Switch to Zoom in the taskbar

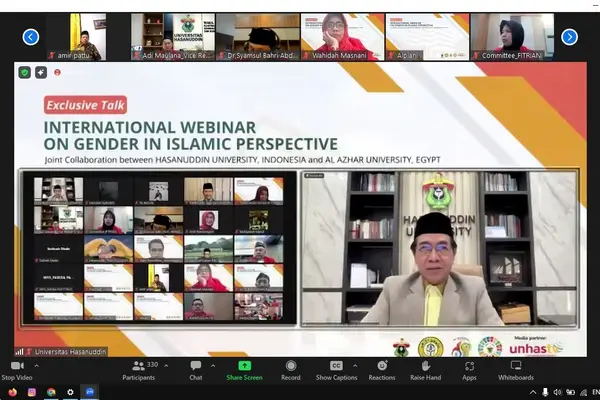90,392
